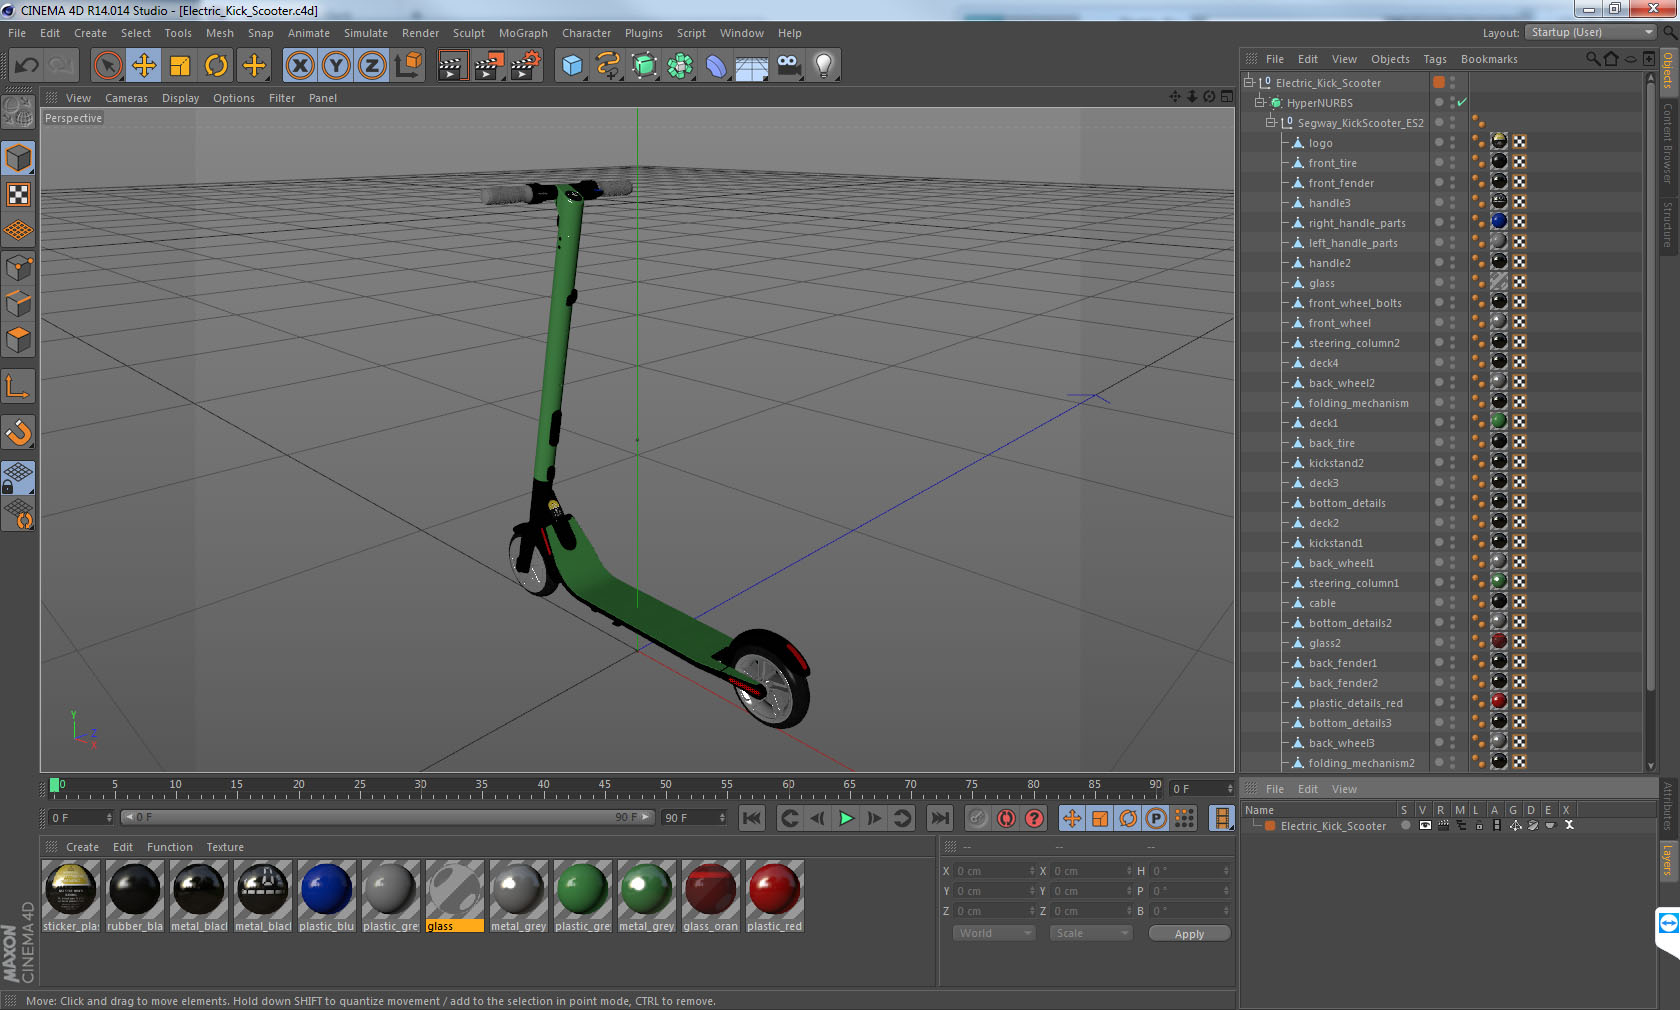Screen dimensions: 1680x1010
Task: Select the plastic_blu material swatch
Action: coord(326,896)
